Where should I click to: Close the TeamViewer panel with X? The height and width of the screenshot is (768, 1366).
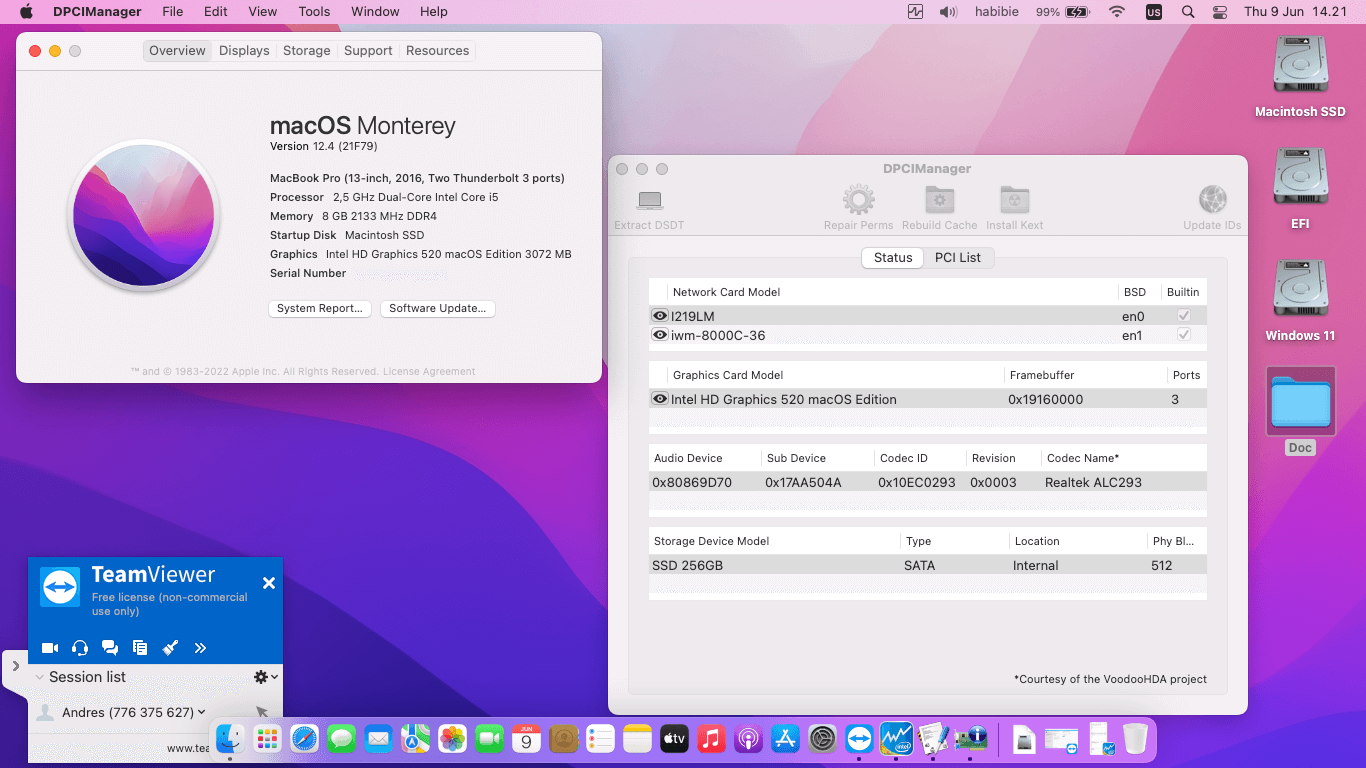pos(268,582)
